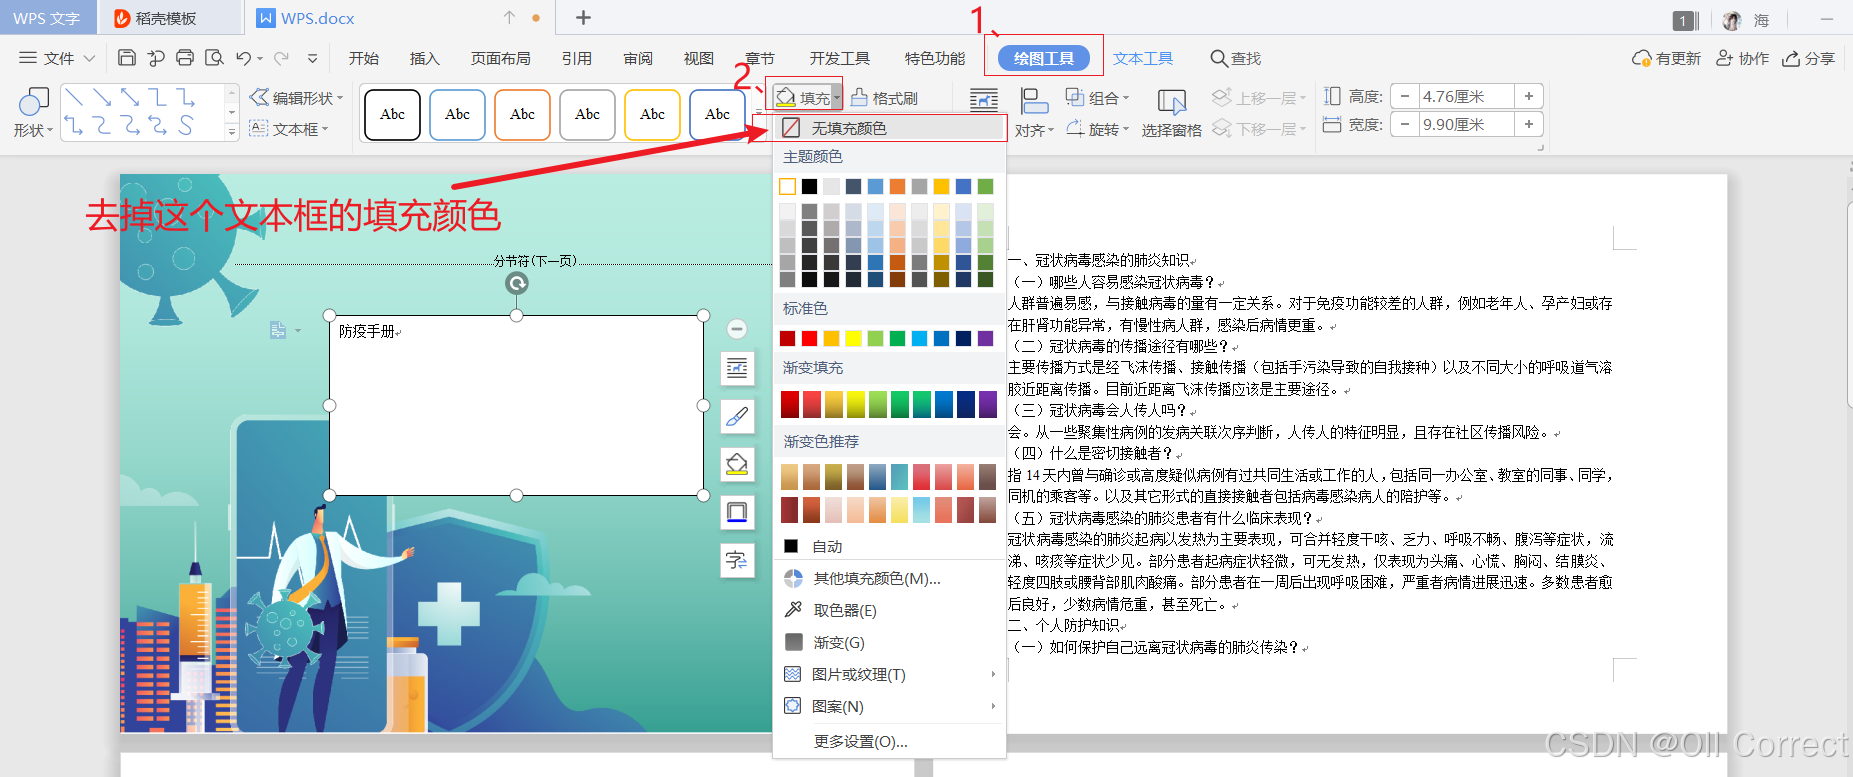Select the black outline Abc shape style
1853x777 pixels.
point(392,114)
